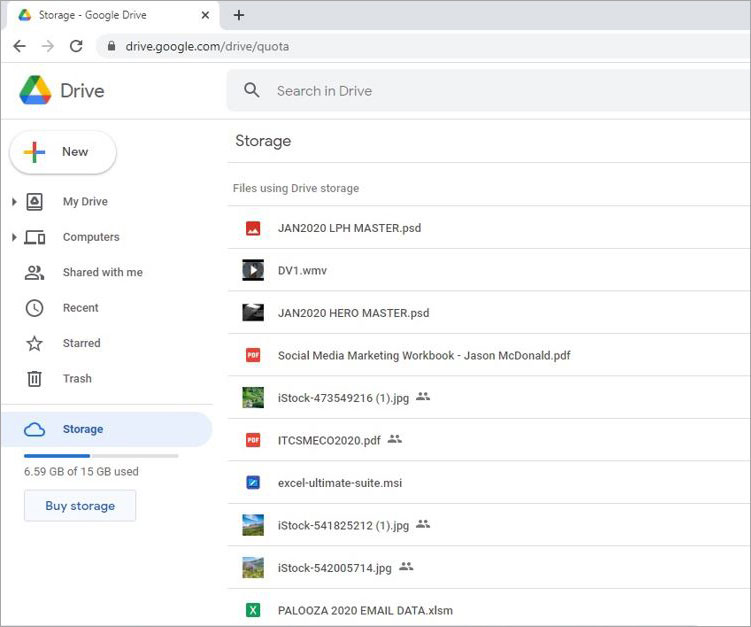Select file name ITCSMECO2020.pdf
Image resolution: width=751 pixels, height=627 pixels.
329,440
